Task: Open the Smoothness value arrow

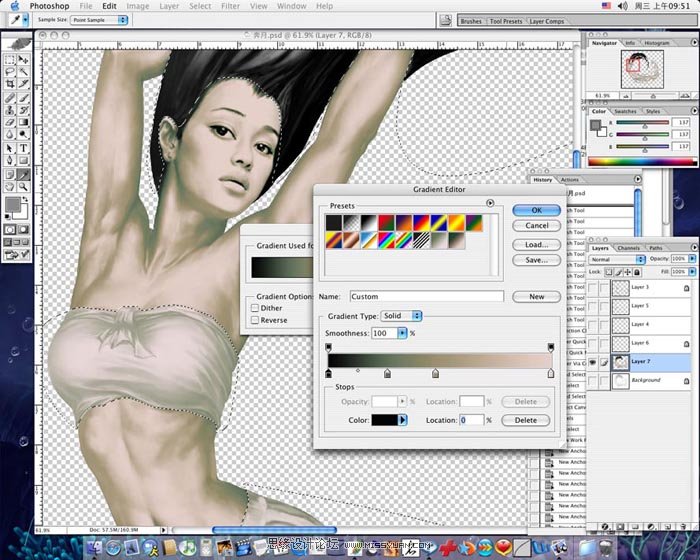Action: tap(402, 333)
